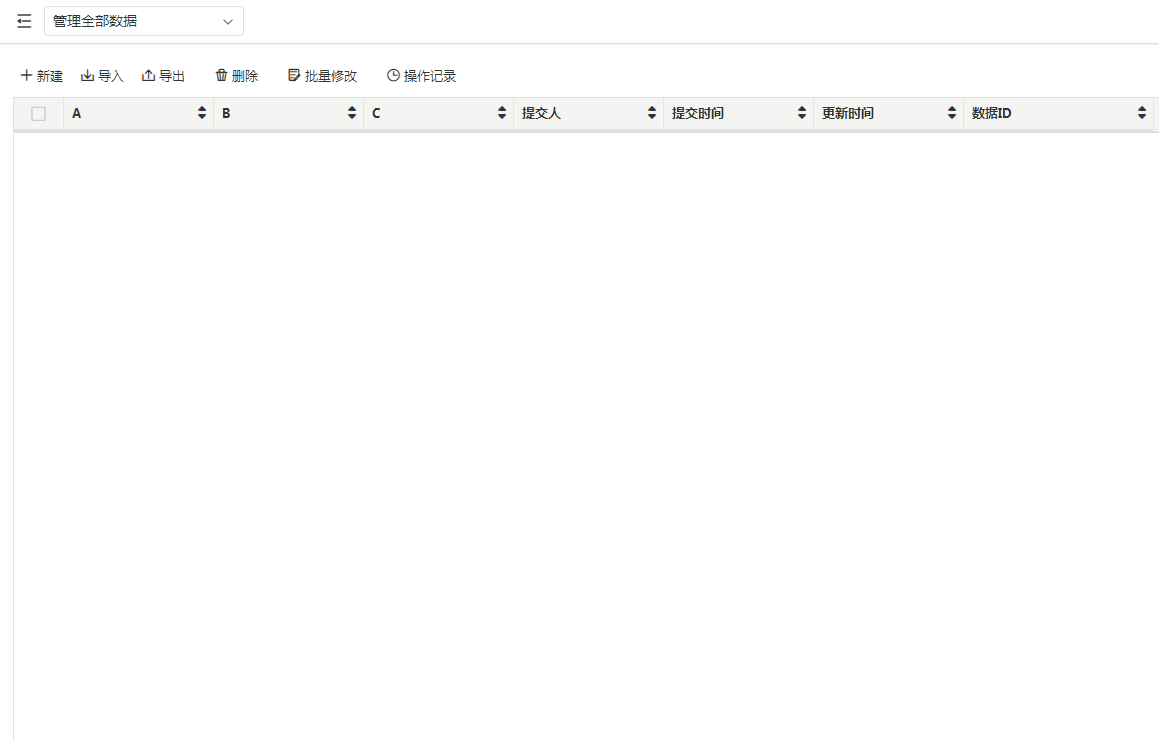Viewport: 1159px width, 740px height.
Task: Sort column B using its sort arrows
Action: [352, 114]
